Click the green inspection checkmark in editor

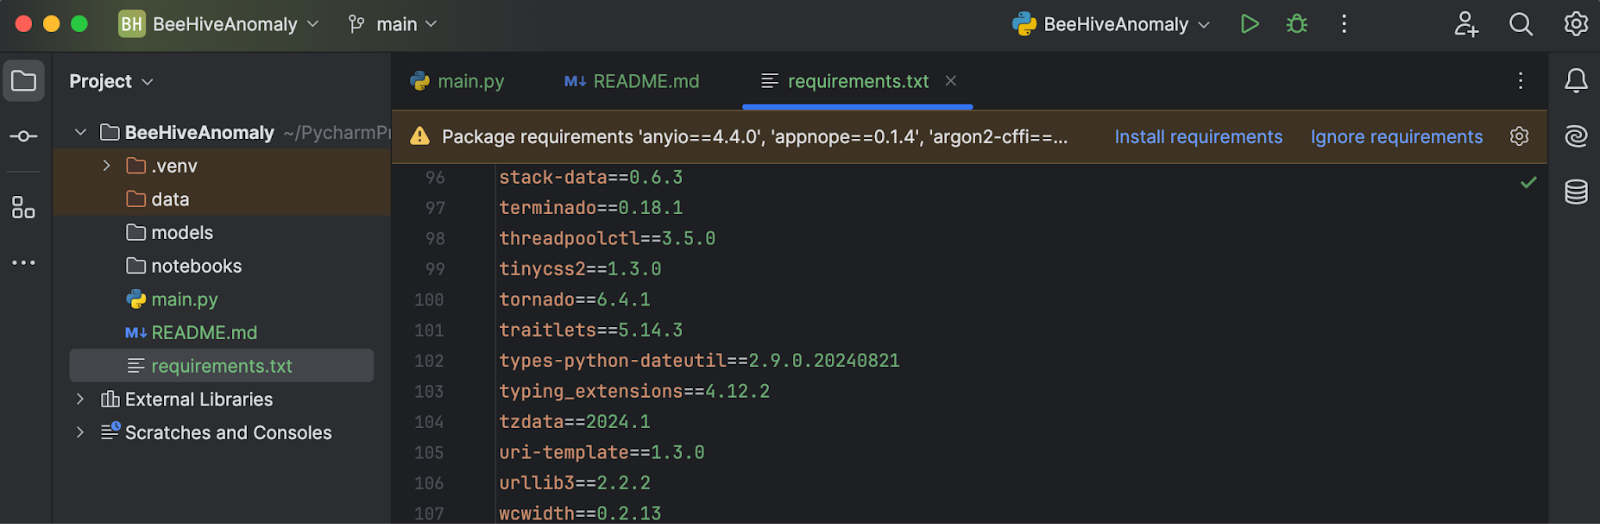pyautogui.click(x=1528, y=182)
